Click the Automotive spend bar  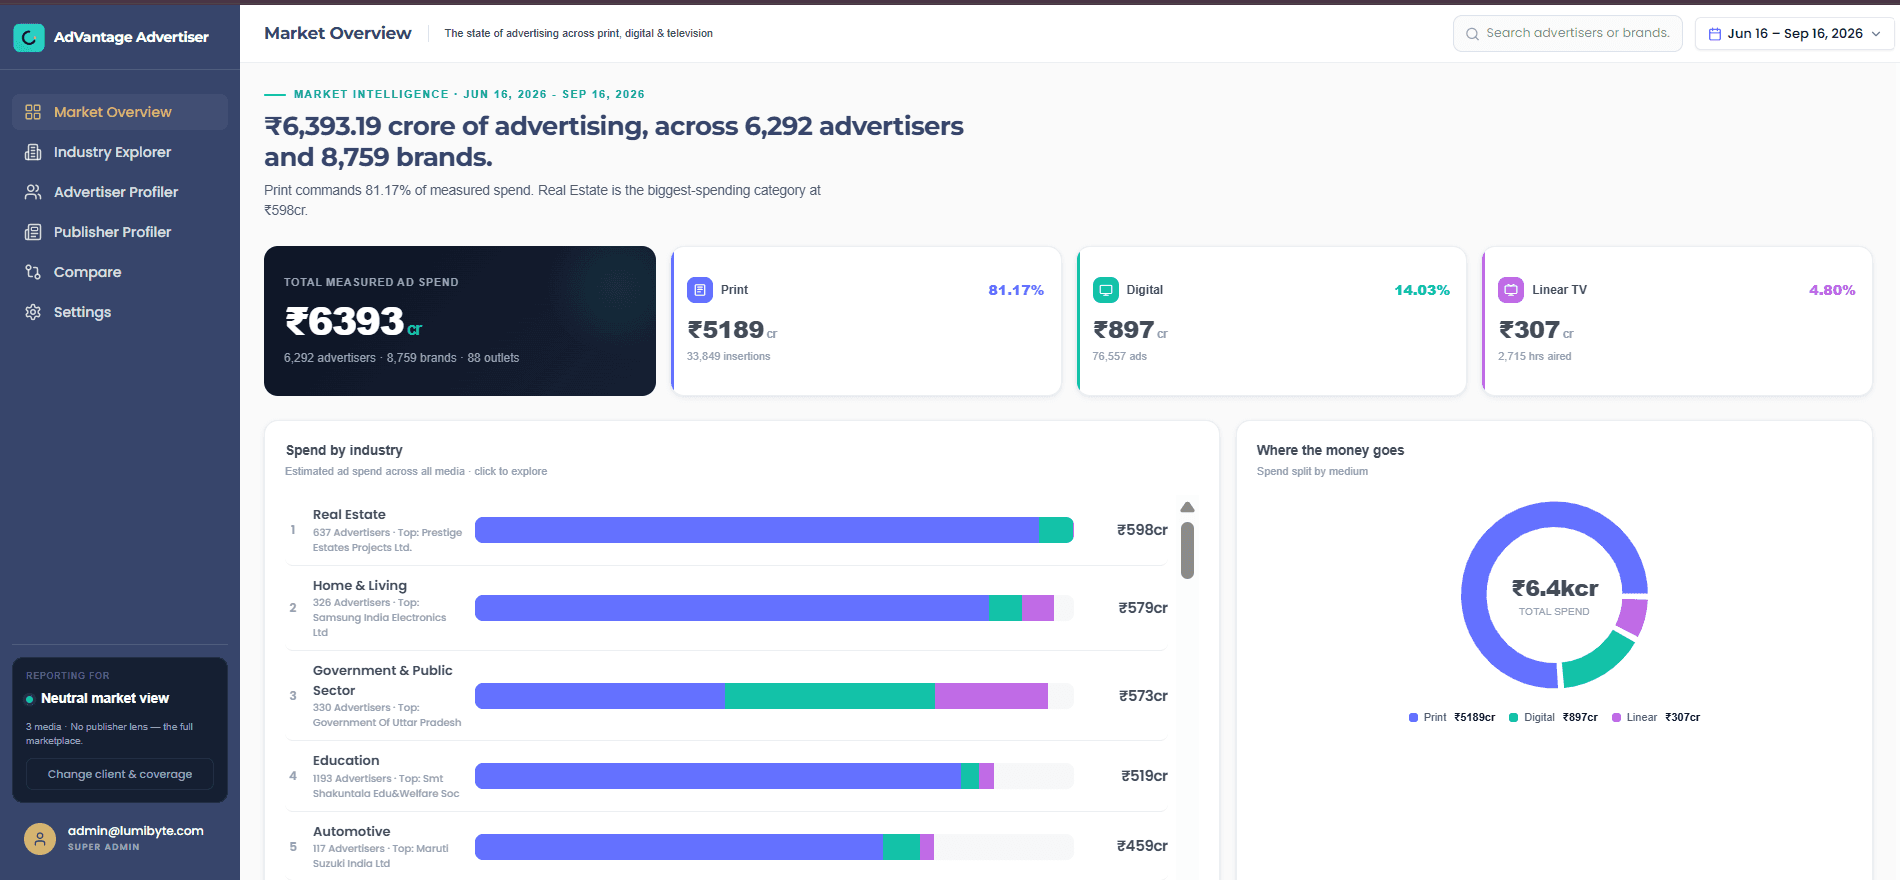click(x=774, y=847)
